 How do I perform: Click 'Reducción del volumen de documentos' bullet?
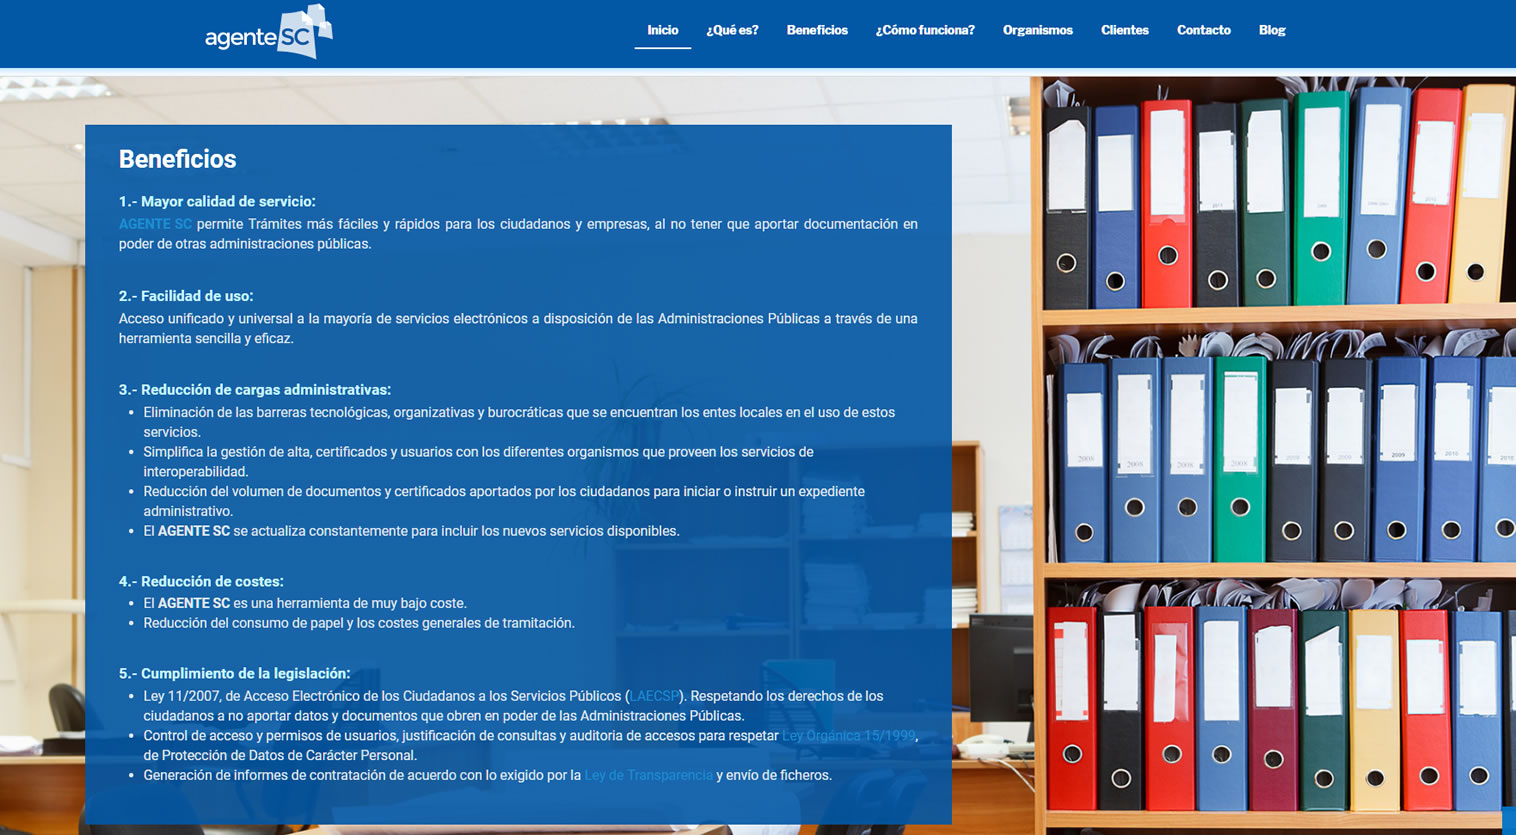(504, 501)
